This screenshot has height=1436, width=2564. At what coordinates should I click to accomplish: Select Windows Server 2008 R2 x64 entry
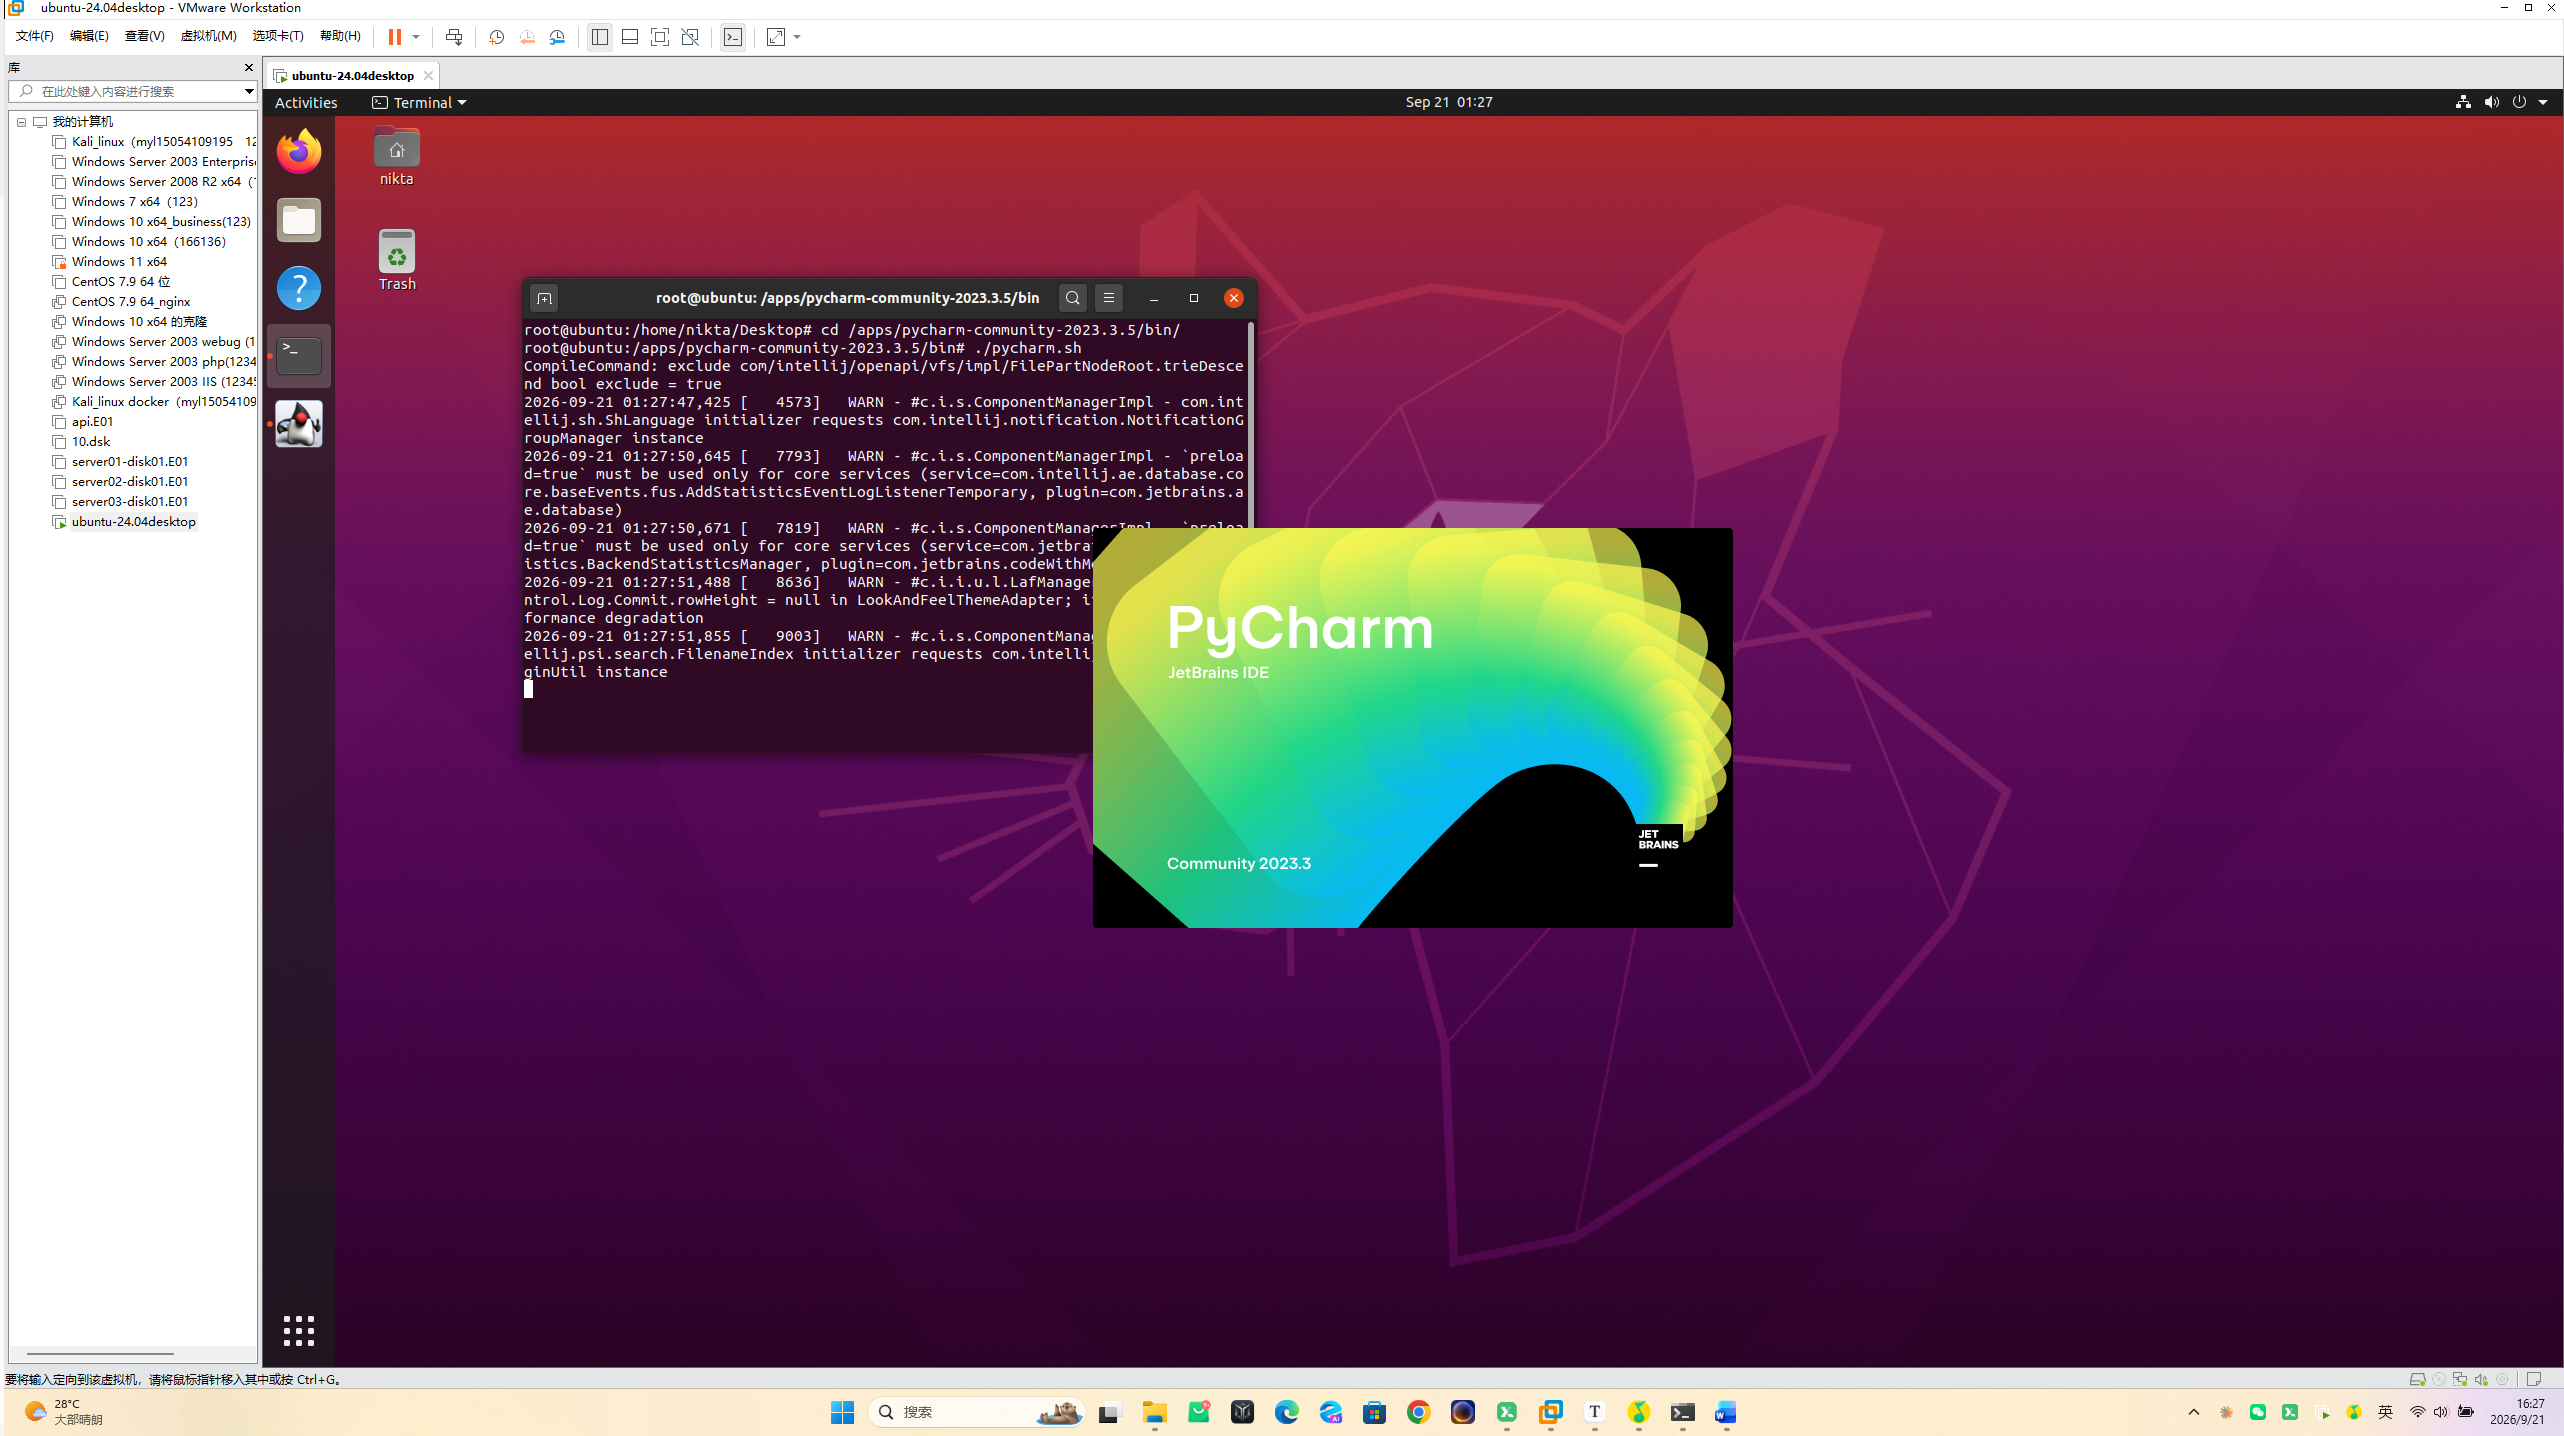(x=154, y=182)
